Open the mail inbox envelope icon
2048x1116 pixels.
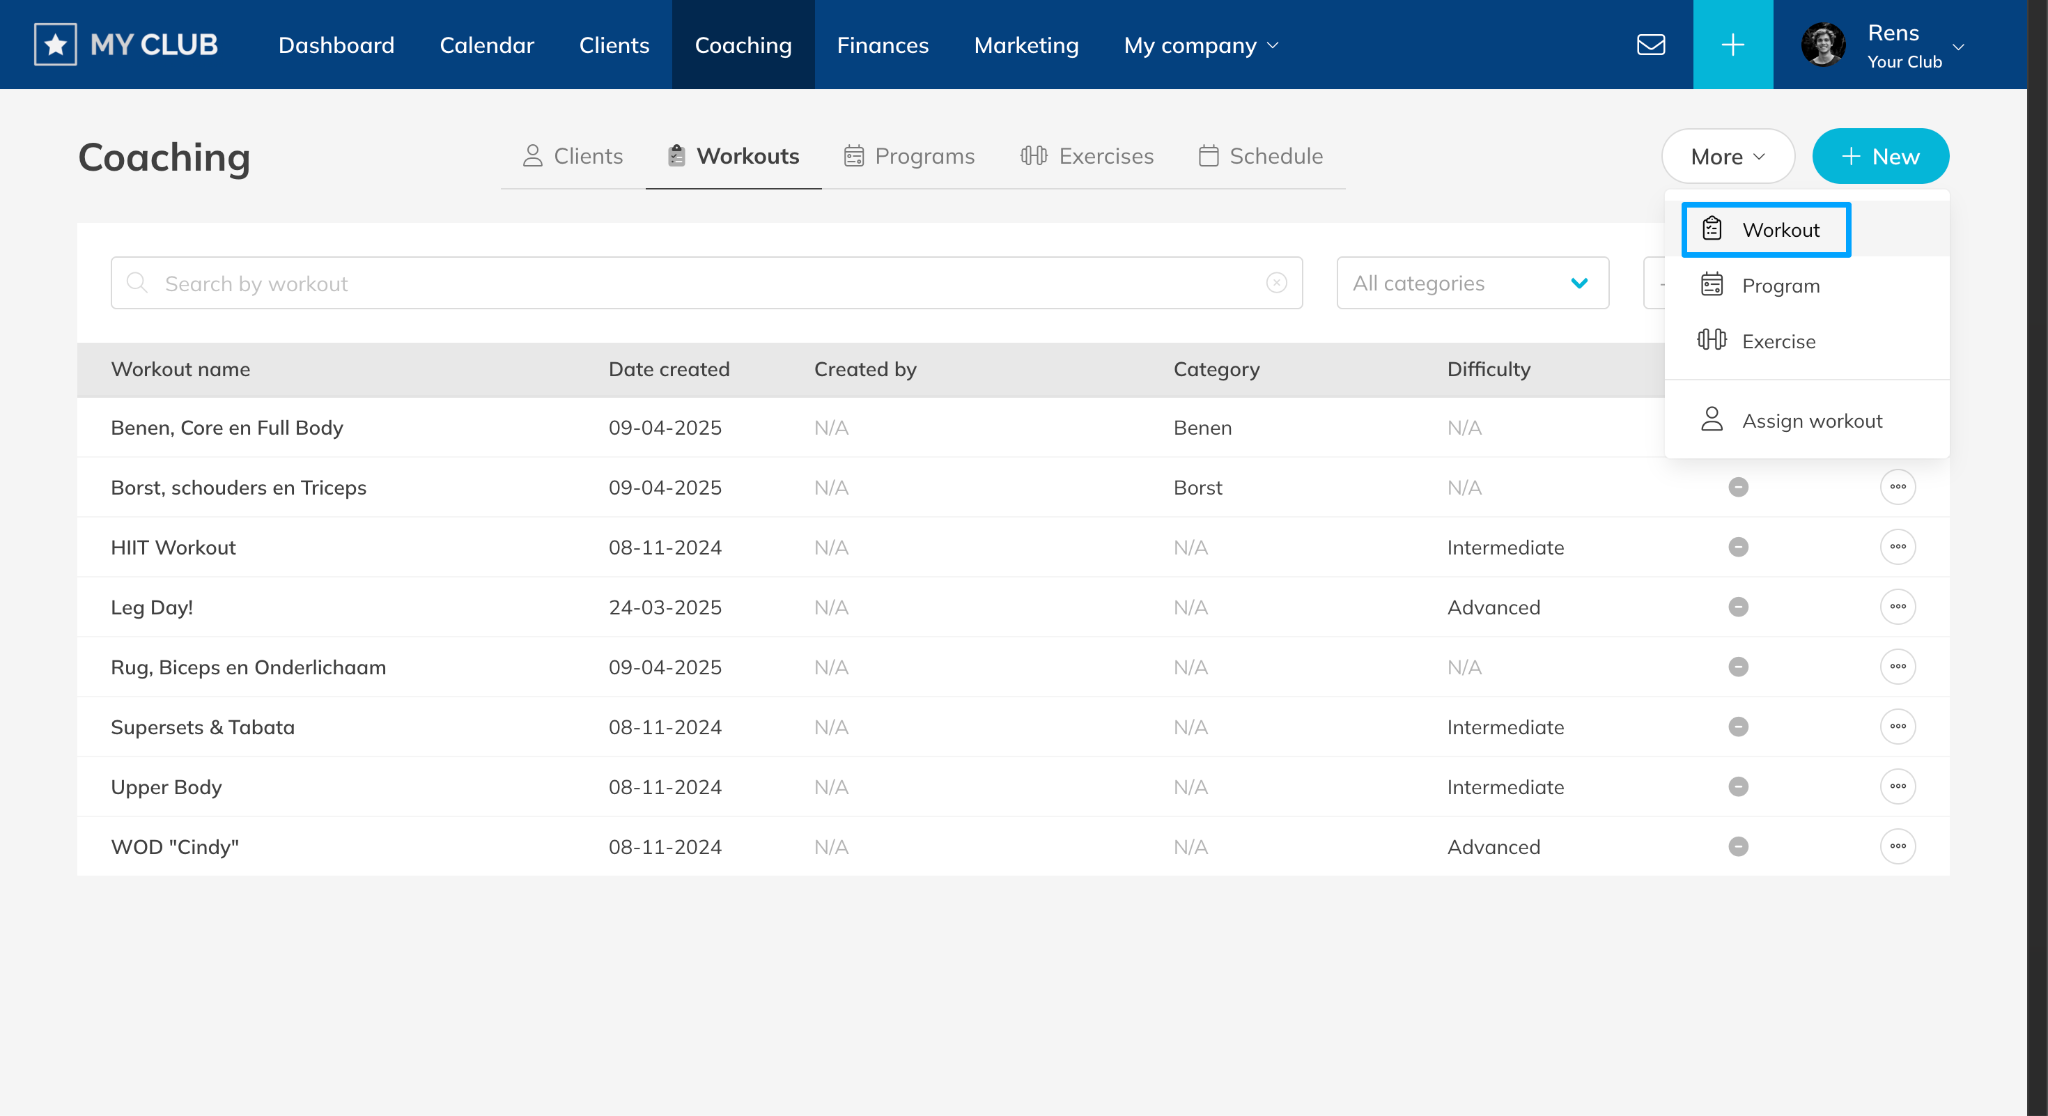pyautogui.click(x=1650, y=45)
